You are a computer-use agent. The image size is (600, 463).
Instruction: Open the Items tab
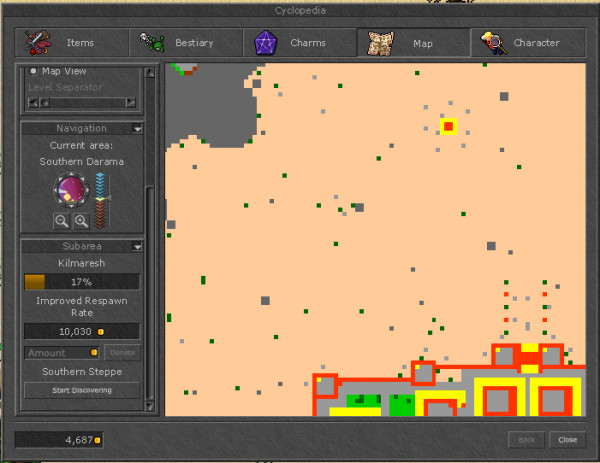click(x=72, y=42)
